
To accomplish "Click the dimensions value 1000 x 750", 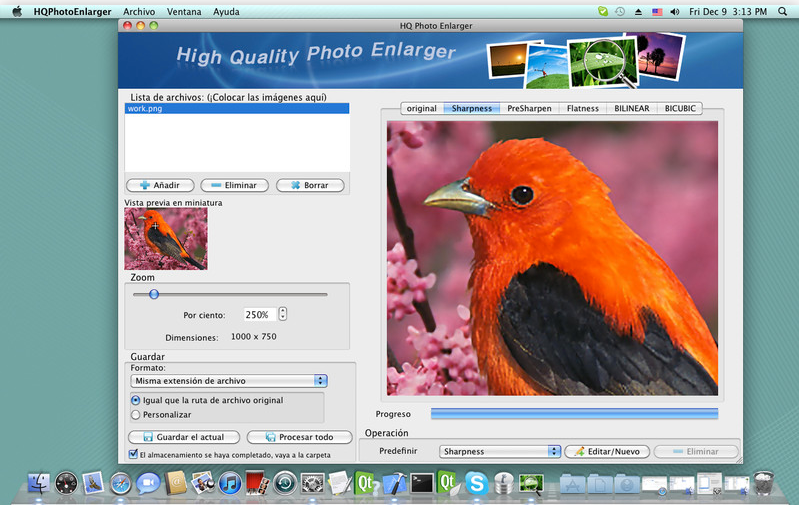I will [x=254, y=336].
